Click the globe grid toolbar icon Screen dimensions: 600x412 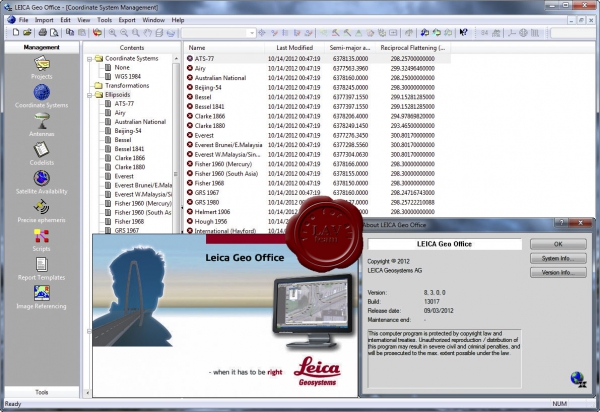pyautogui.click(x=523, y=33)
